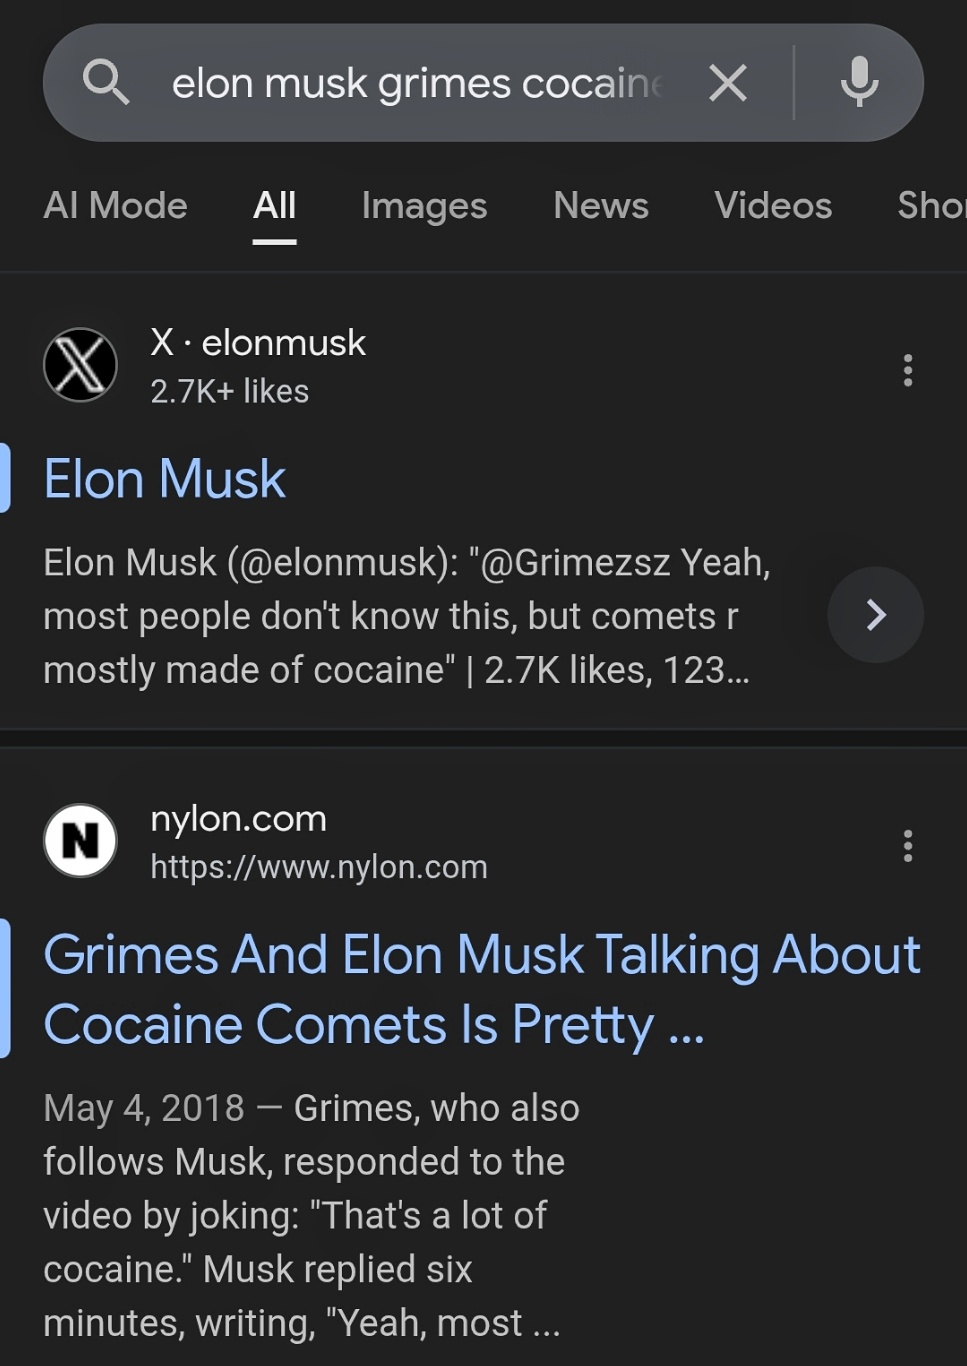
Task: Switch to AI Mode tab
Action: [x=115, y=206]
